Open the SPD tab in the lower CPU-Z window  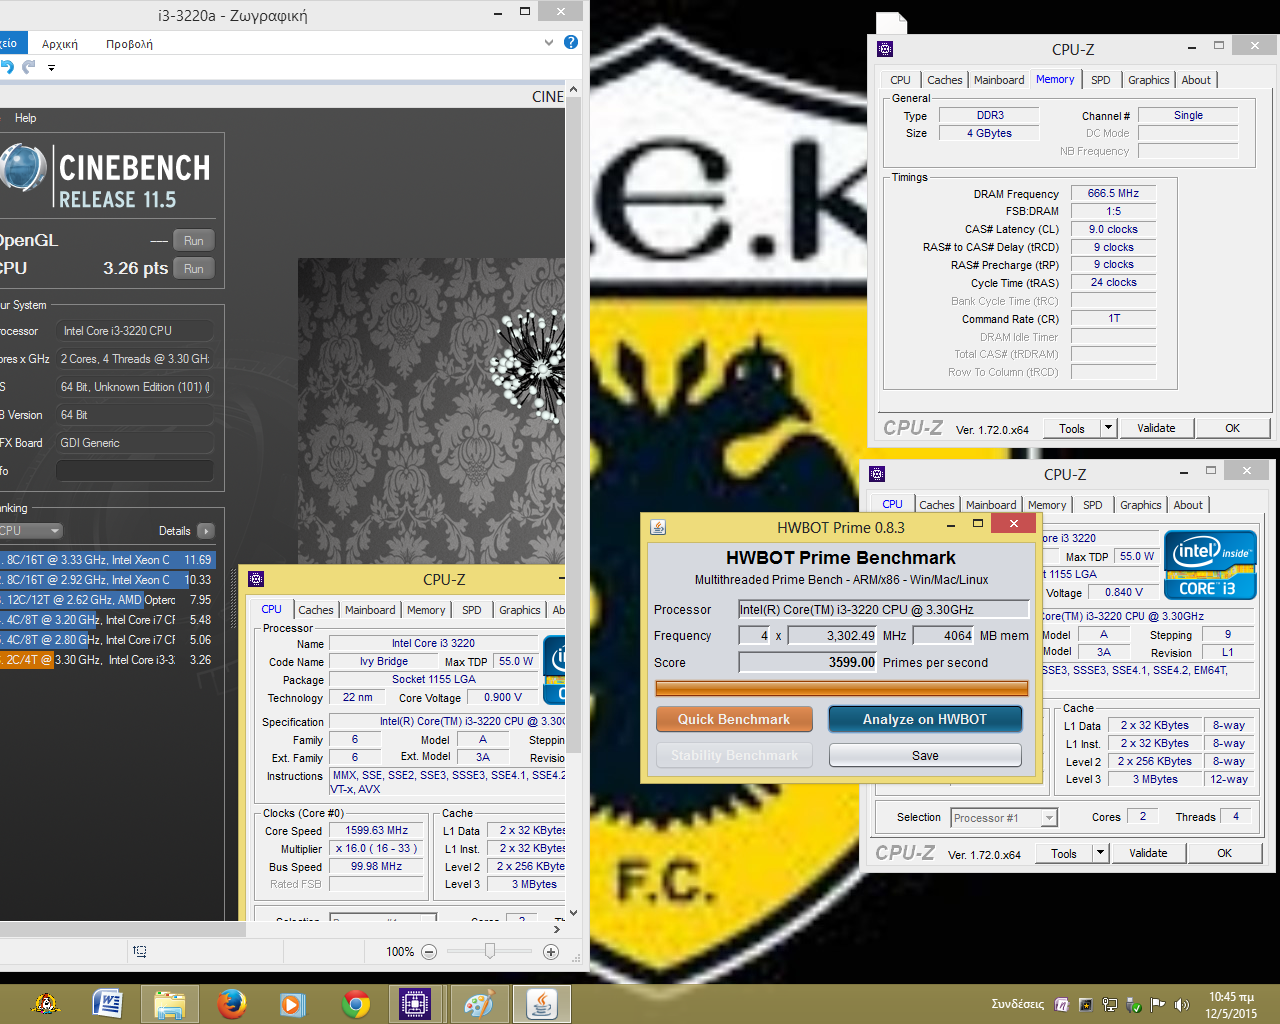[x=1092, y=505]
